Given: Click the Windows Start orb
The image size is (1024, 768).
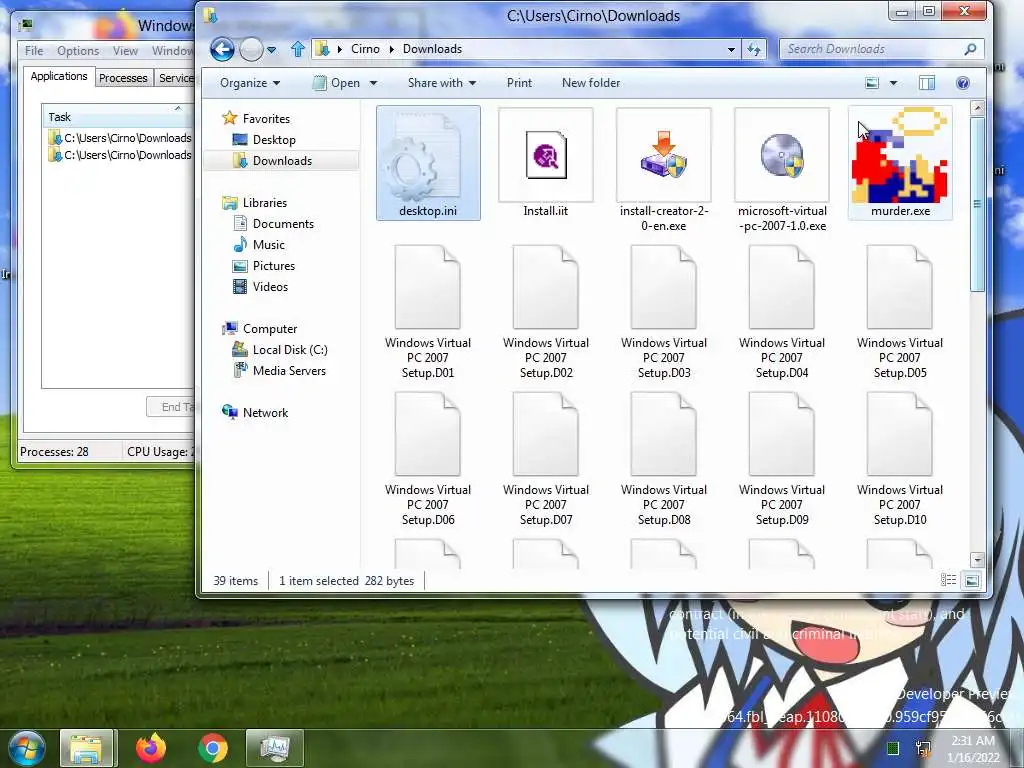Looking at the screenshot, I should (x=26, y=748).
